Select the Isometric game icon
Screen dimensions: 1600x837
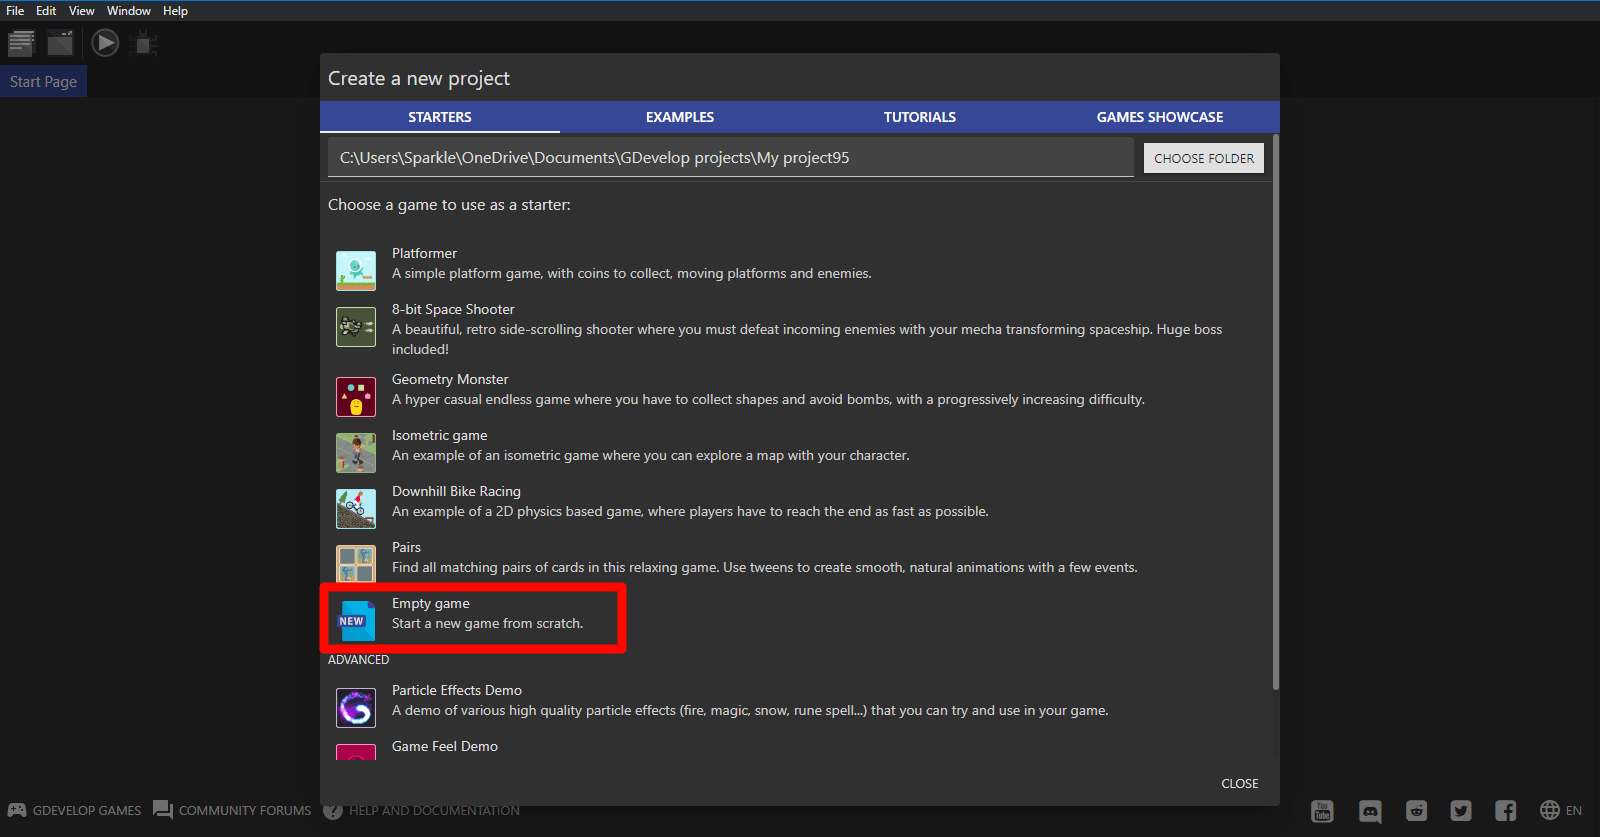pos(356,452)
